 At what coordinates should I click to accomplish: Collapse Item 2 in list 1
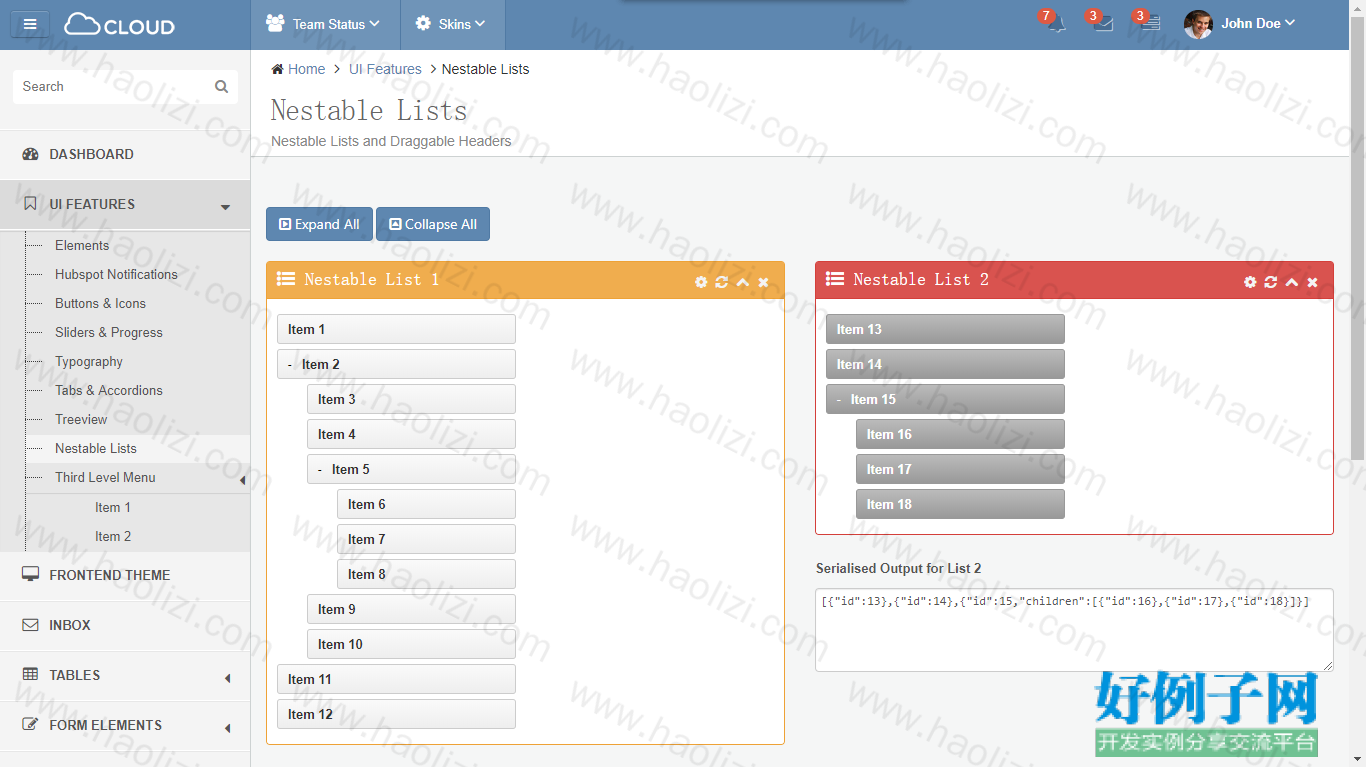point(290,364)
